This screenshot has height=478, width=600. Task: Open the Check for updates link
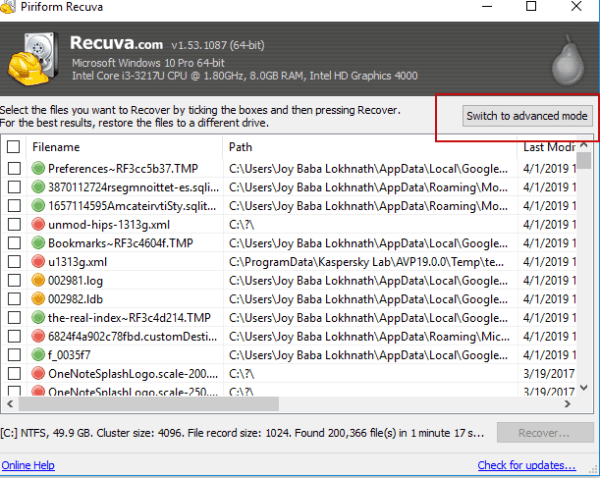pyautogui.click(x=527, y=465)
